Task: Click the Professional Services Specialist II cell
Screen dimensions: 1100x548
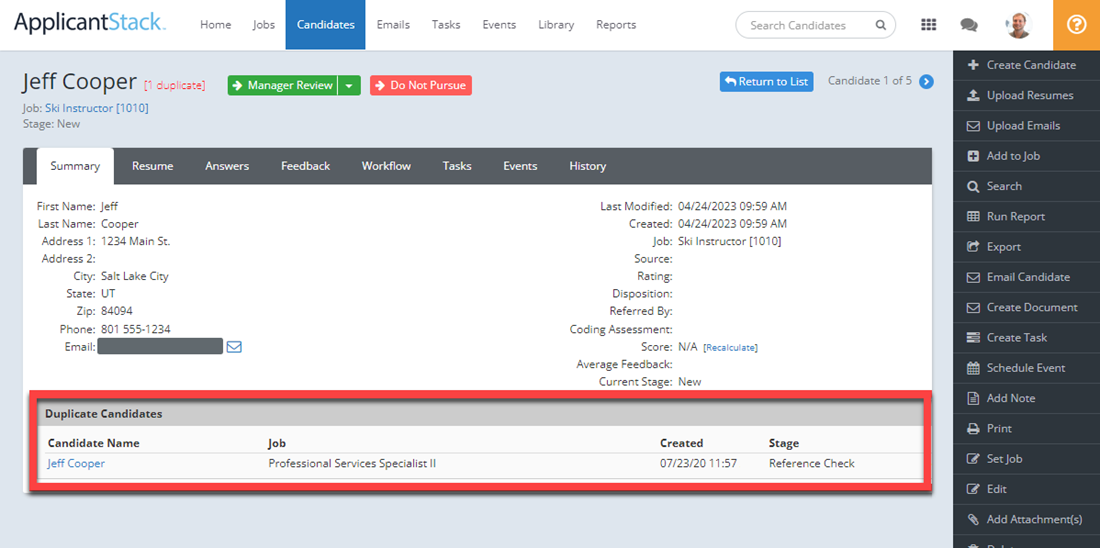Action: tap(353, 464)
